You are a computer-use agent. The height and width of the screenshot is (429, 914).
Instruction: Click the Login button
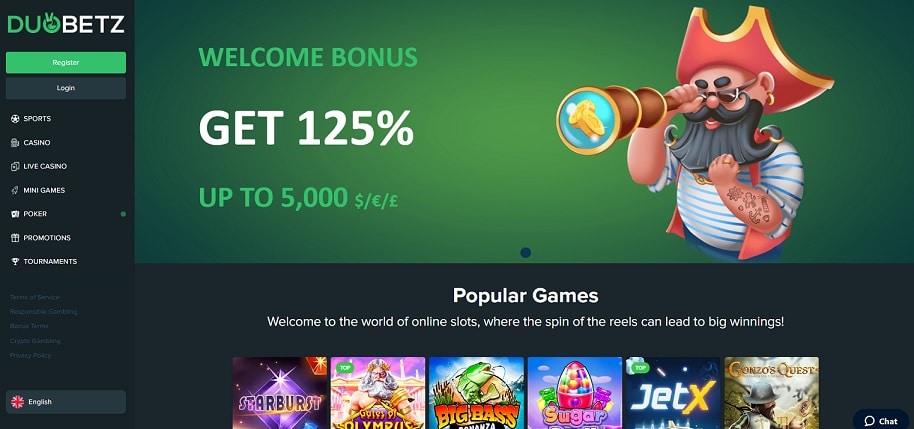pos(66,88)
